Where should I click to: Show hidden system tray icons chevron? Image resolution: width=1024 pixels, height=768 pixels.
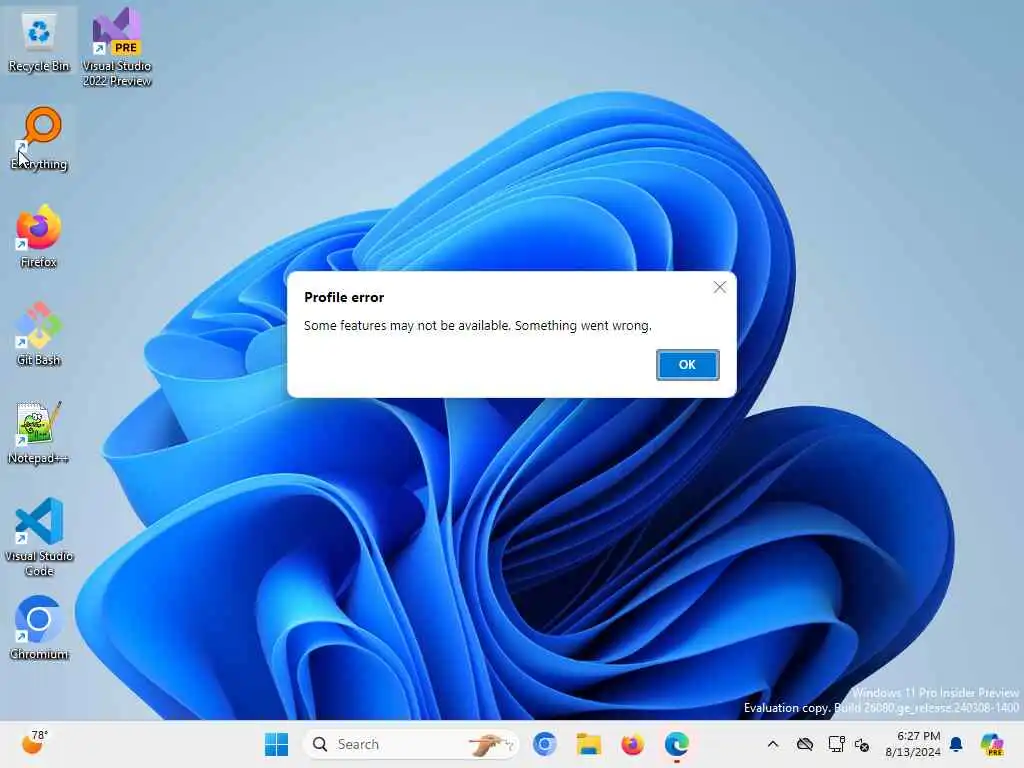773,744
